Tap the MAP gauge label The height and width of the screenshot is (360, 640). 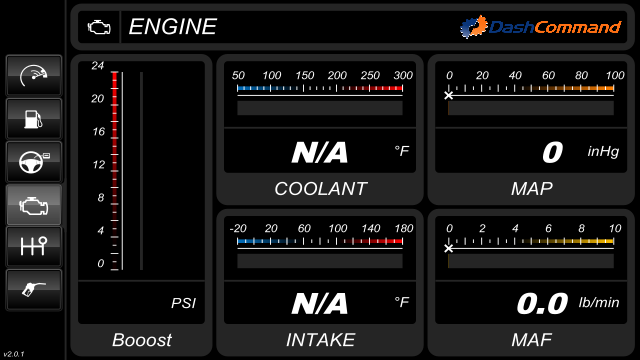click(x=531, y=189)
